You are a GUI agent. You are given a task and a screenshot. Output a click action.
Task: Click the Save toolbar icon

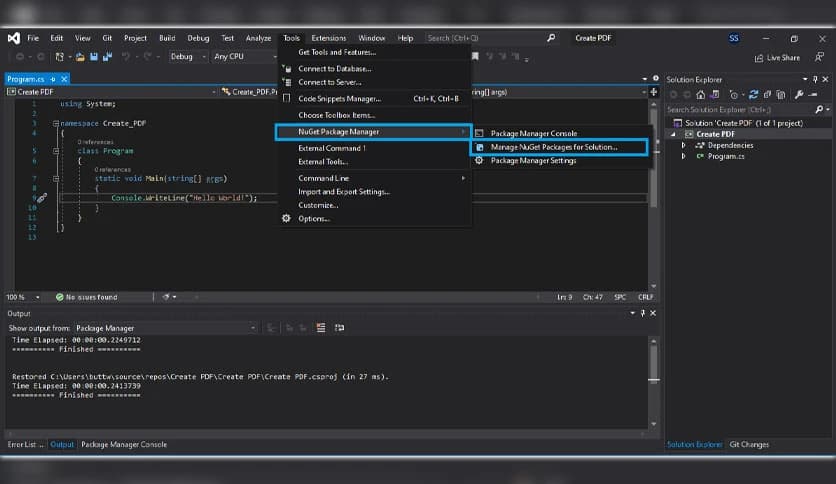click(x=94, y=57)
